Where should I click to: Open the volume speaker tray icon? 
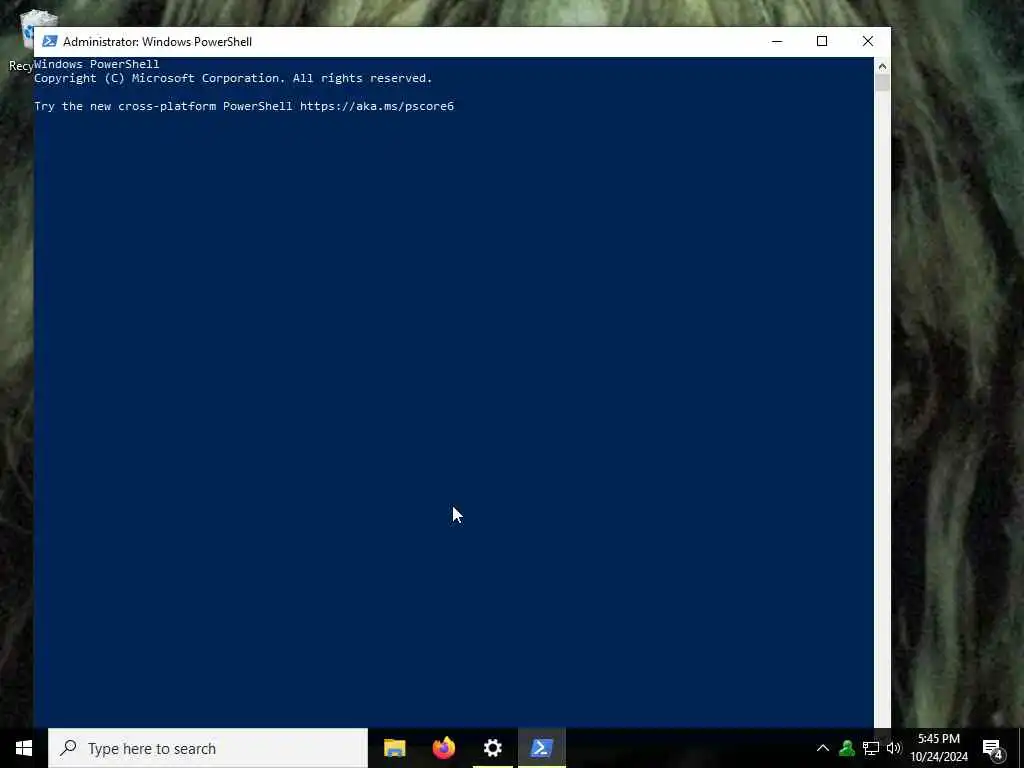[x=894, y=748]
